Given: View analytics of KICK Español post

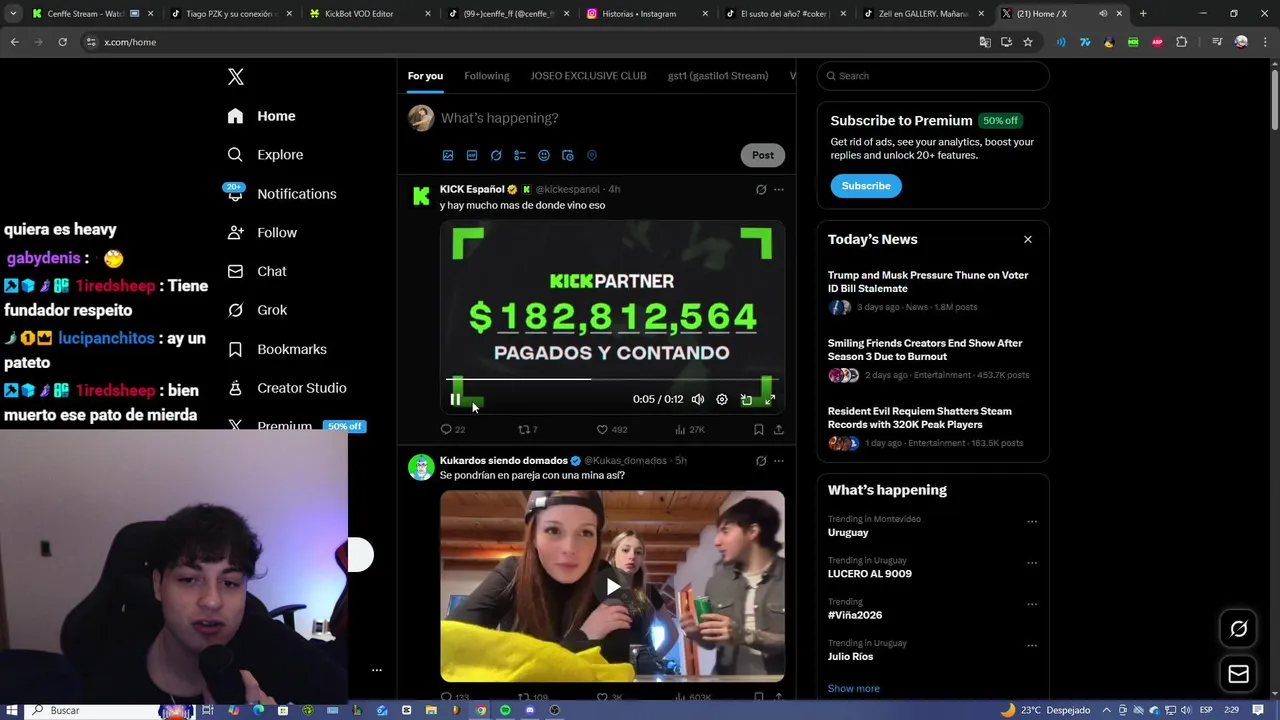Looking at the screenshot, I should [x=689, y=429].
